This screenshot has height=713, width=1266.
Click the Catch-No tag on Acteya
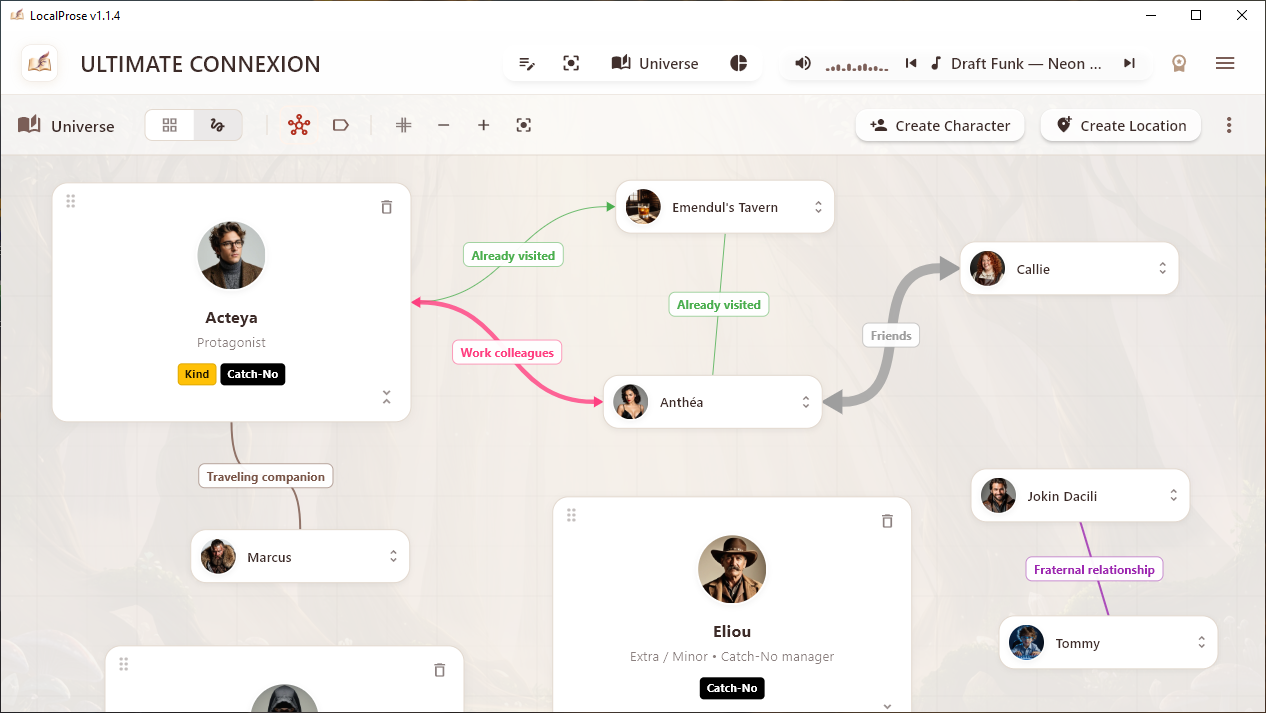tap(253, 374)
